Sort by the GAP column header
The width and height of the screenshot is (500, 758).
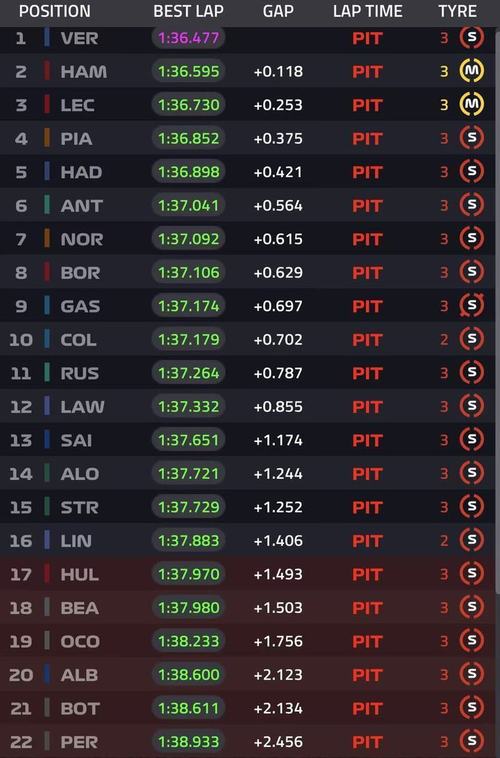click(x=278, y=11)
